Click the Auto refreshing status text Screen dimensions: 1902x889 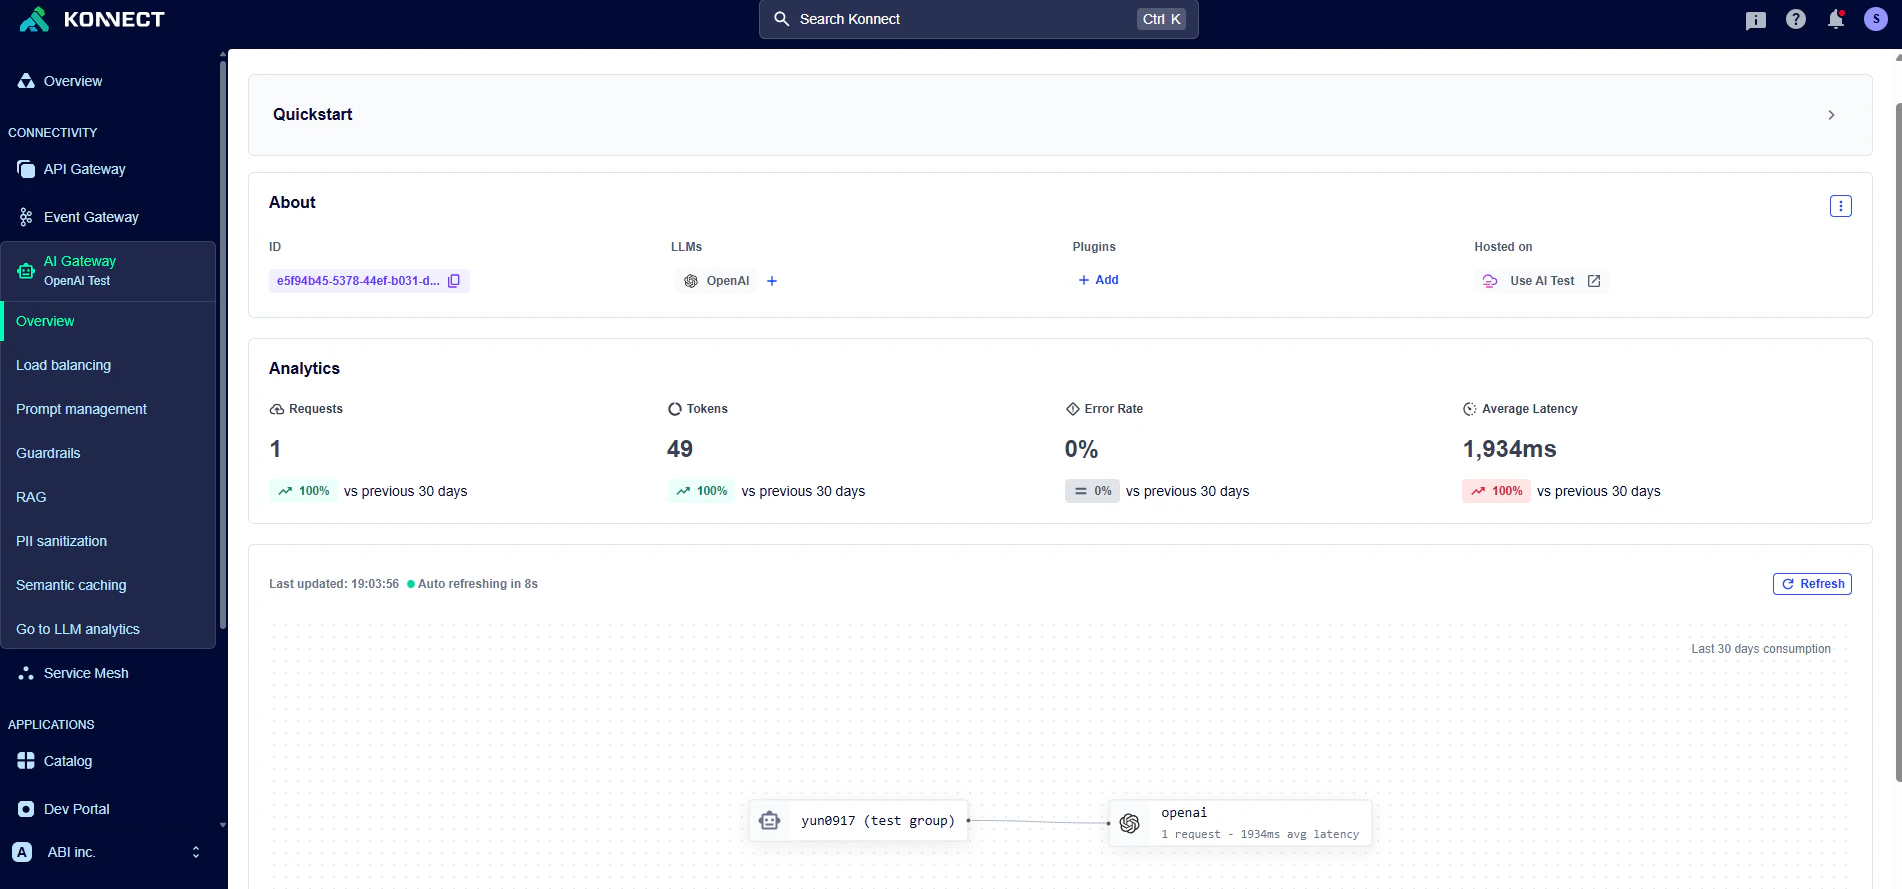point(478,584)
